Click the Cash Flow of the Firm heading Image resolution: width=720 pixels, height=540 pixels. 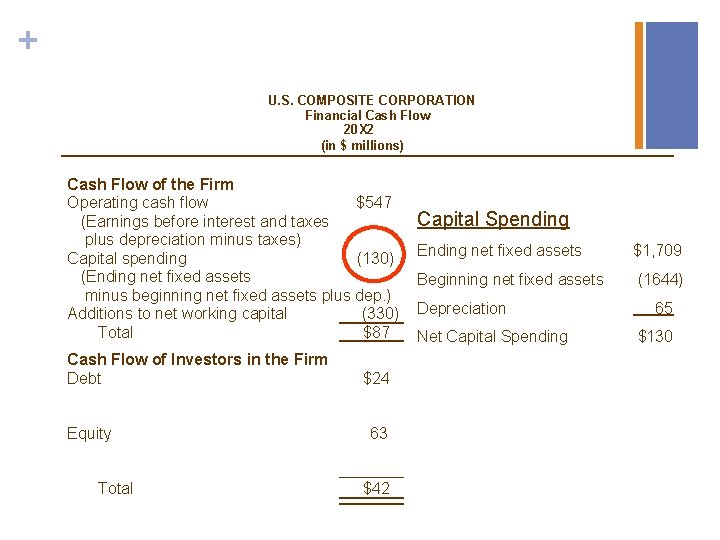(x=150, y=184)
